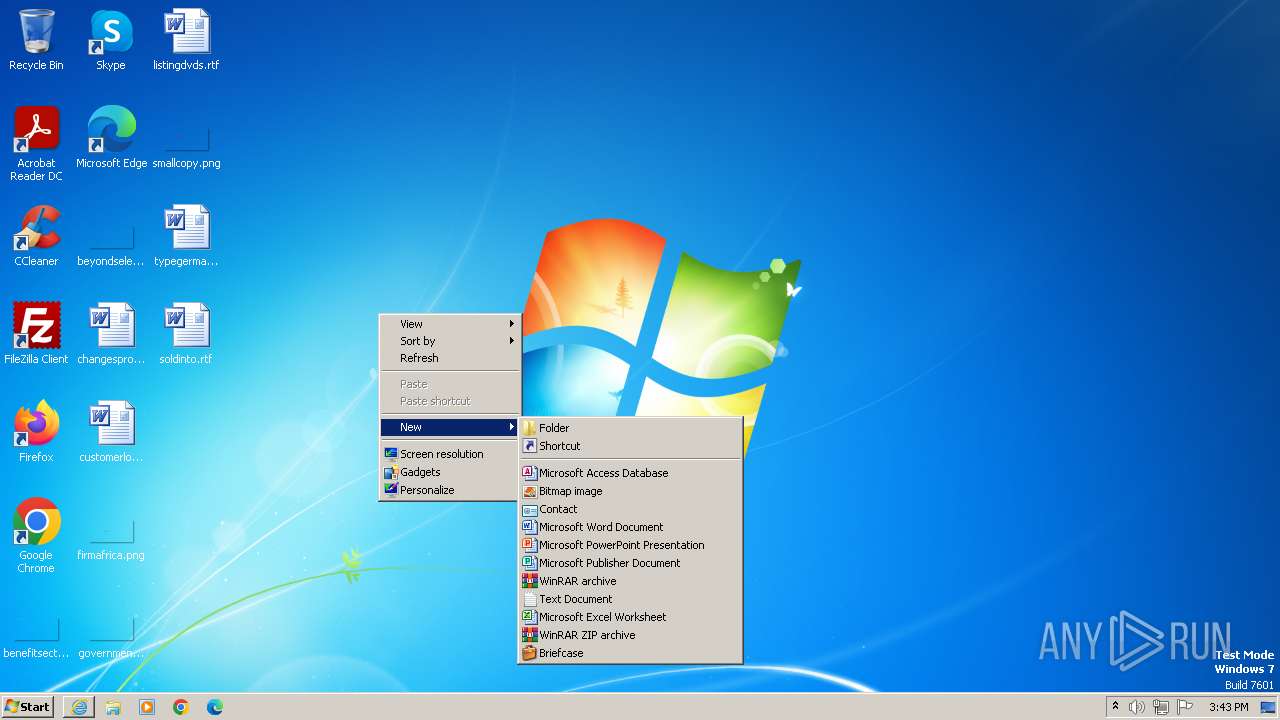Create new Microsoft Excel Worksheet
1280x720 pixels.
coord(630,617)
